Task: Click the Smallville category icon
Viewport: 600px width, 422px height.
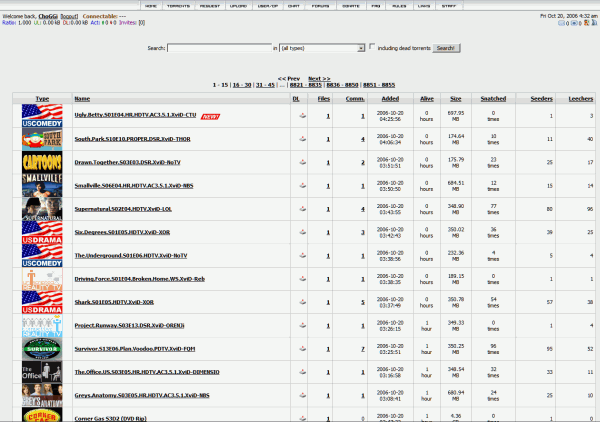Action: point(42,186)
